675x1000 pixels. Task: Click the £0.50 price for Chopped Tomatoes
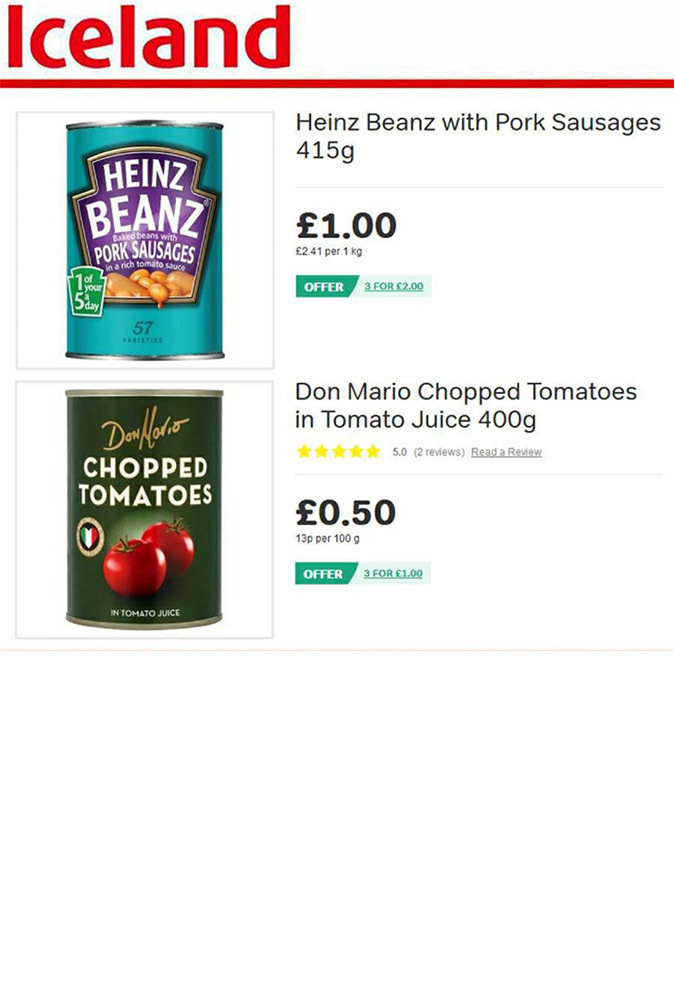(x=346, y=512)
